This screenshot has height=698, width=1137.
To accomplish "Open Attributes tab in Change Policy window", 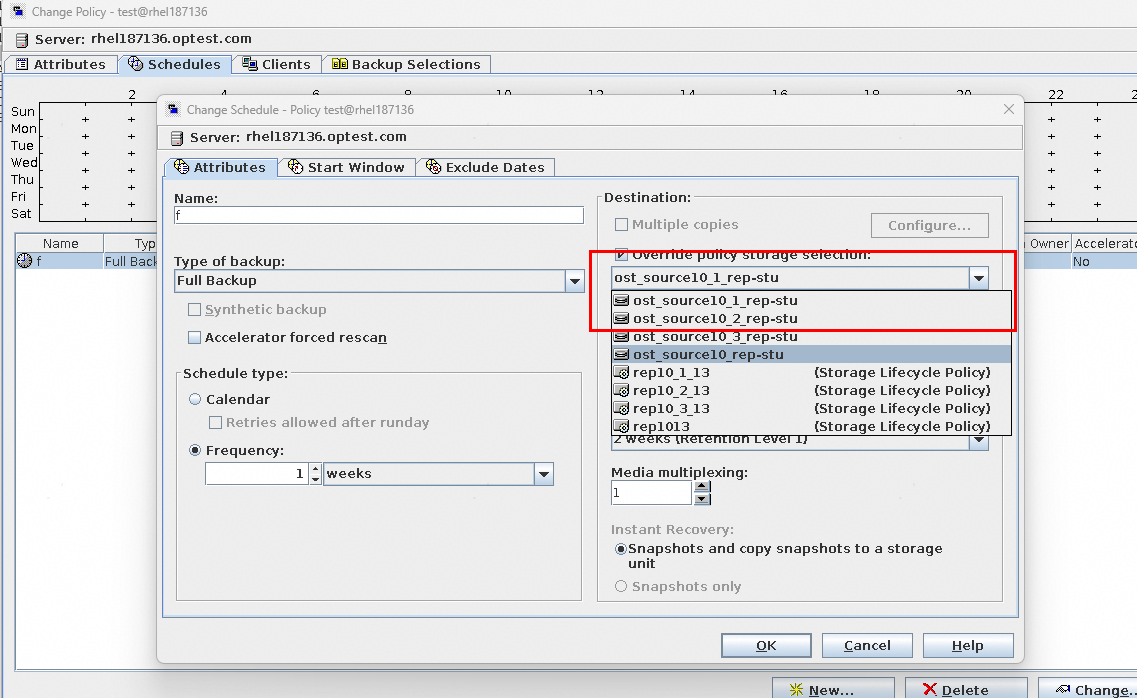I will coord(61,65).
